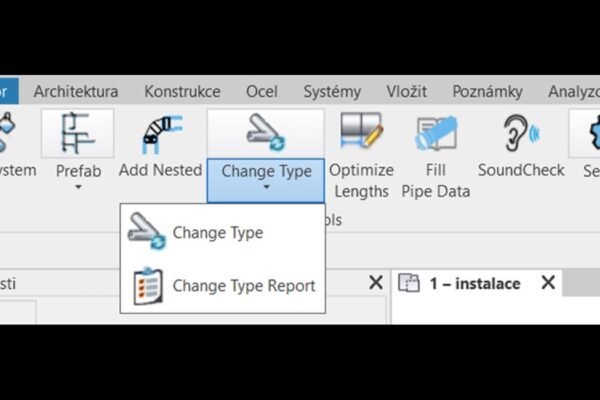Click the Add Nested label
This screenshot has height=400, width=600.
(161, 170)
